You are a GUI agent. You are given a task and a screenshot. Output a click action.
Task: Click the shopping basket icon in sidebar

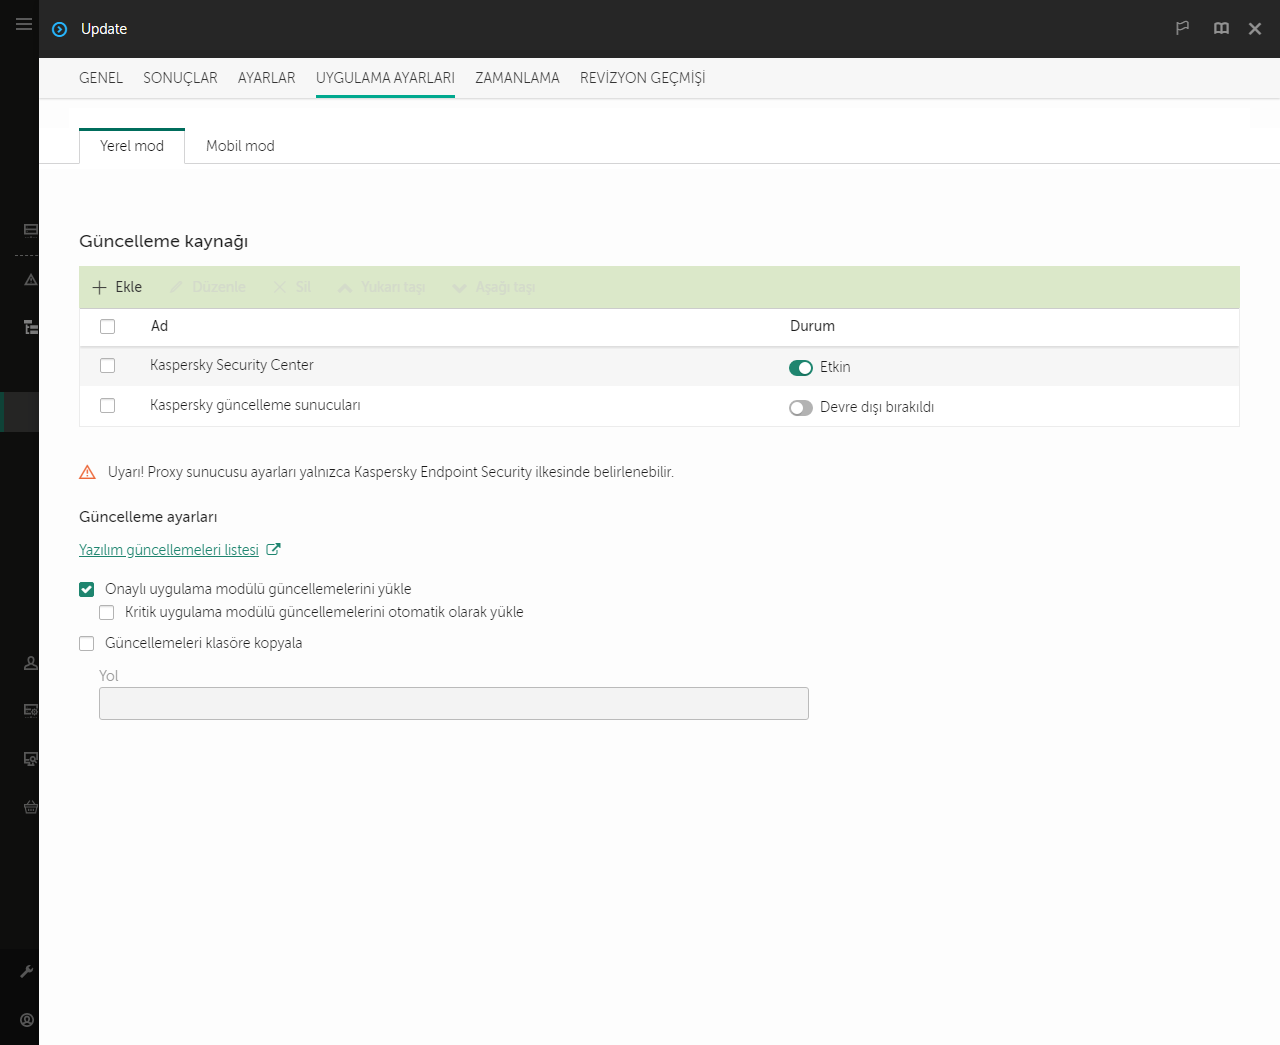[31, 807]
